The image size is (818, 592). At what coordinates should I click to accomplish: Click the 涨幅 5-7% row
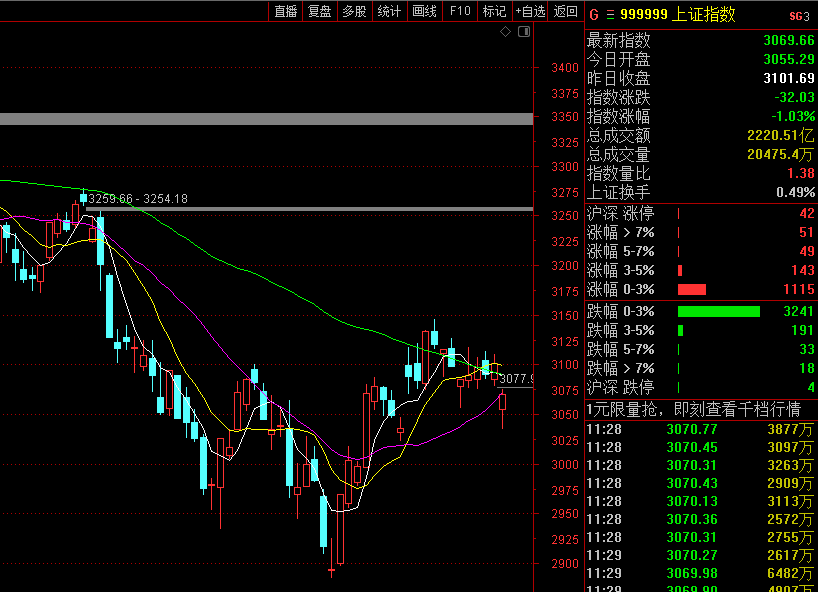[701, 251]
